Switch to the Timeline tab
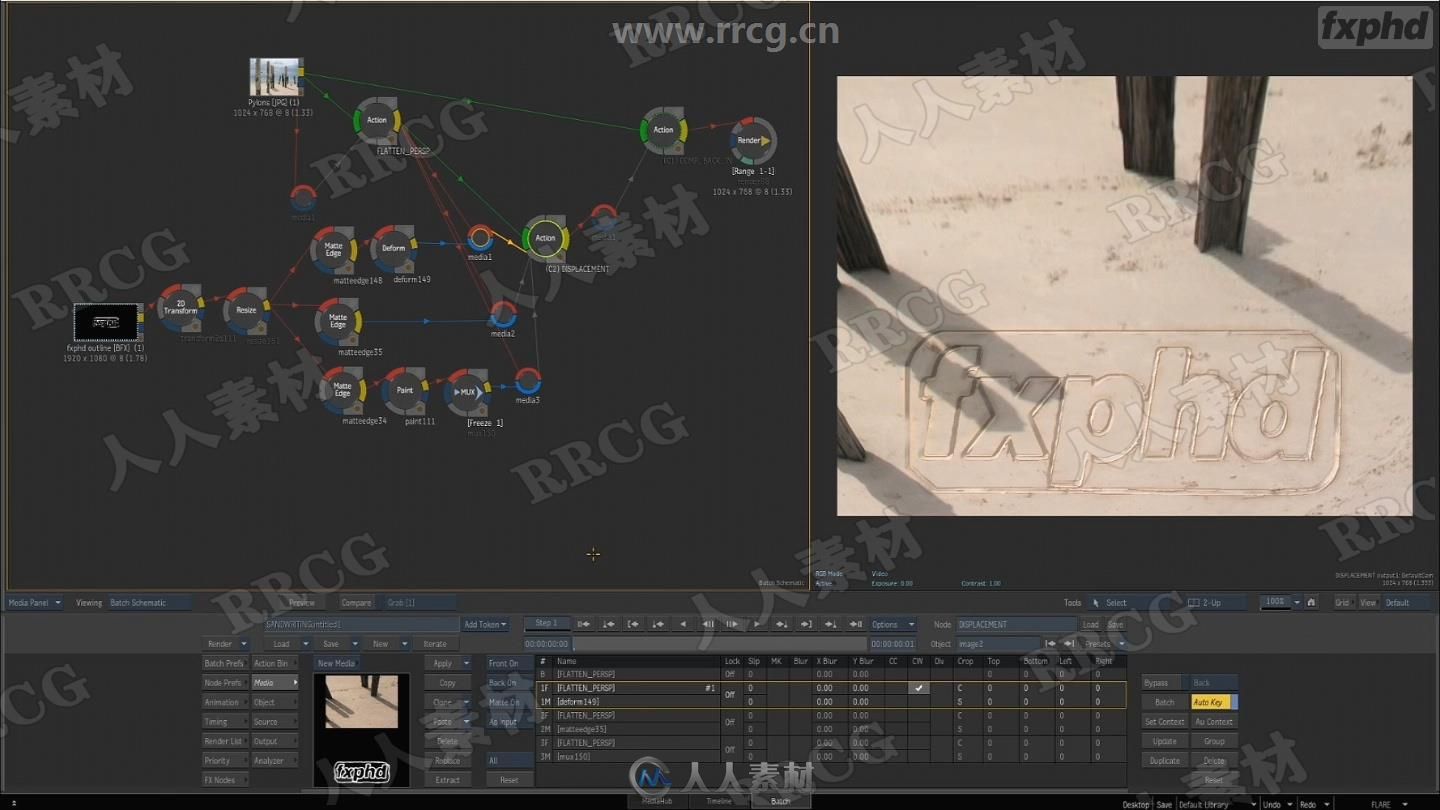The width and height of the screenshot is (1440, 810). click(719, 801)
